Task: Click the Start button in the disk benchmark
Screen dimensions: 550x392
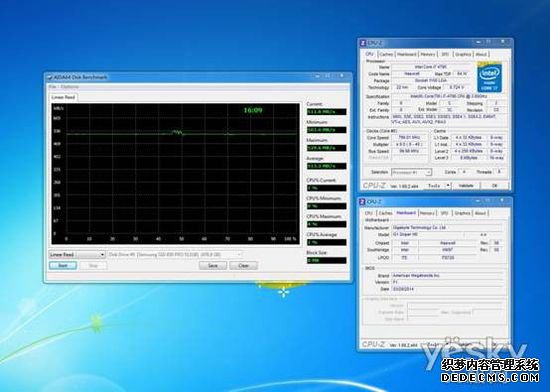Action: point(63,265)
